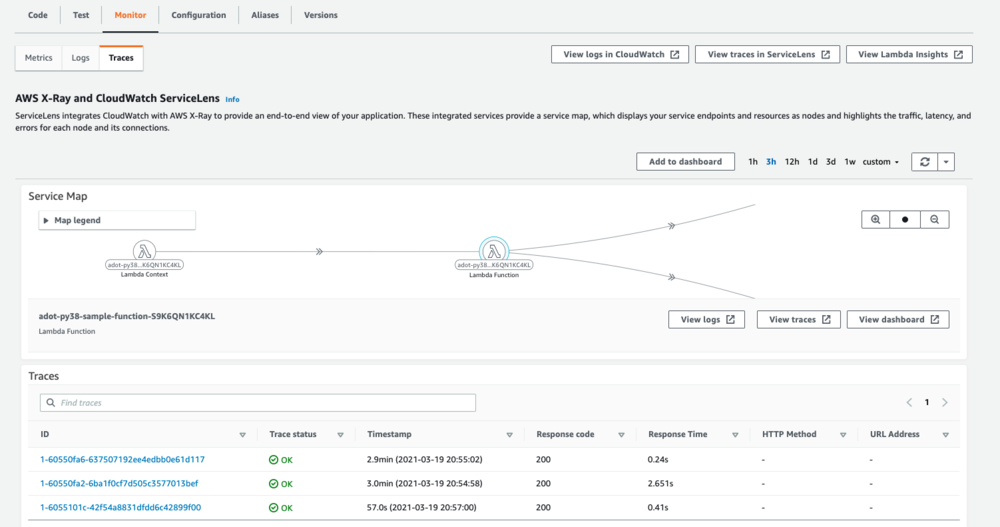
Task: Click the View logs button in node details
Action: (707, 320)
